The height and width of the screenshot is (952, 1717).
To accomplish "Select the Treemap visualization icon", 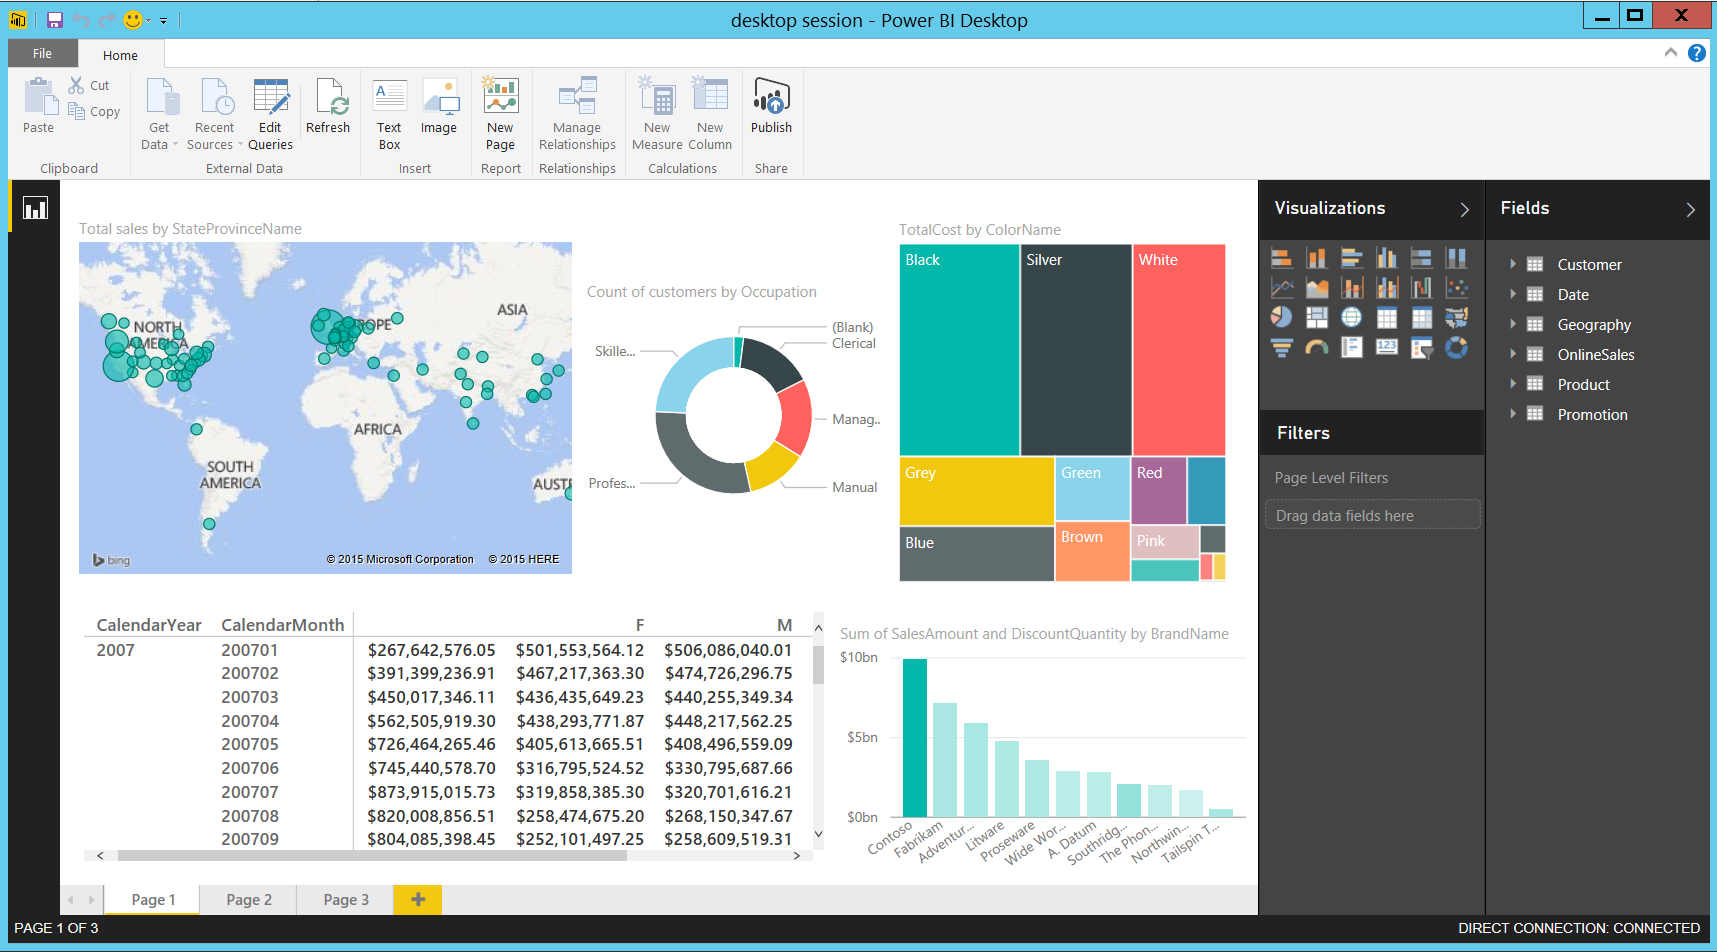I will point(1316,317).
